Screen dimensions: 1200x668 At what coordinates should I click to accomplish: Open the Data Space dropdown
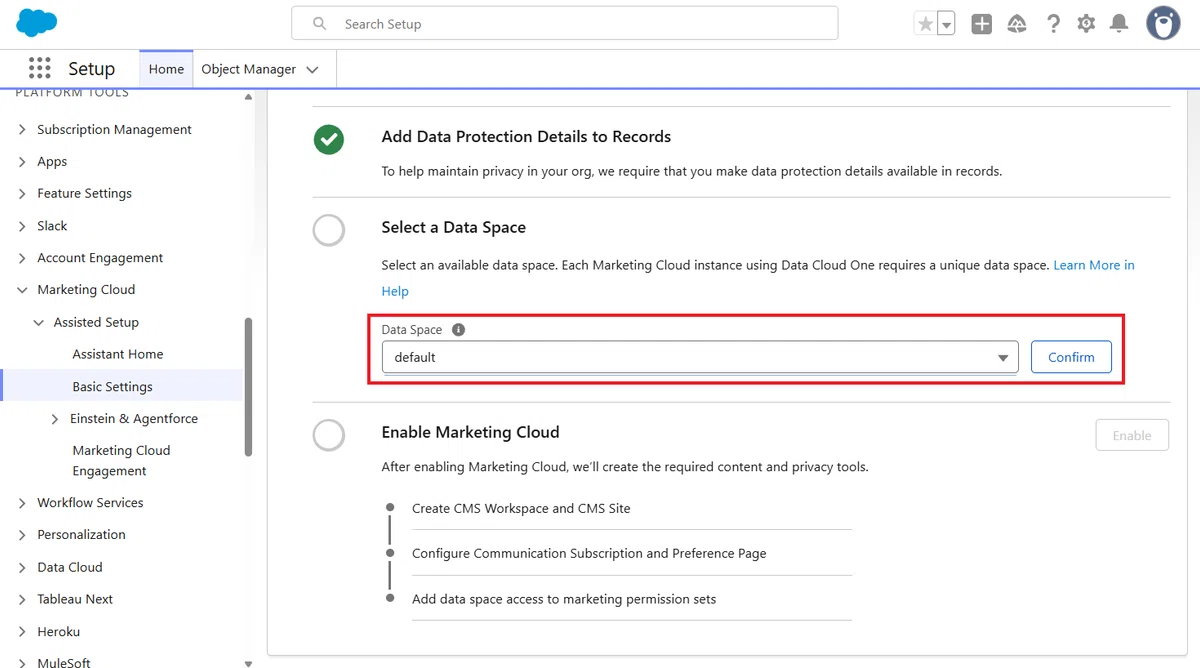coord(700,357)
